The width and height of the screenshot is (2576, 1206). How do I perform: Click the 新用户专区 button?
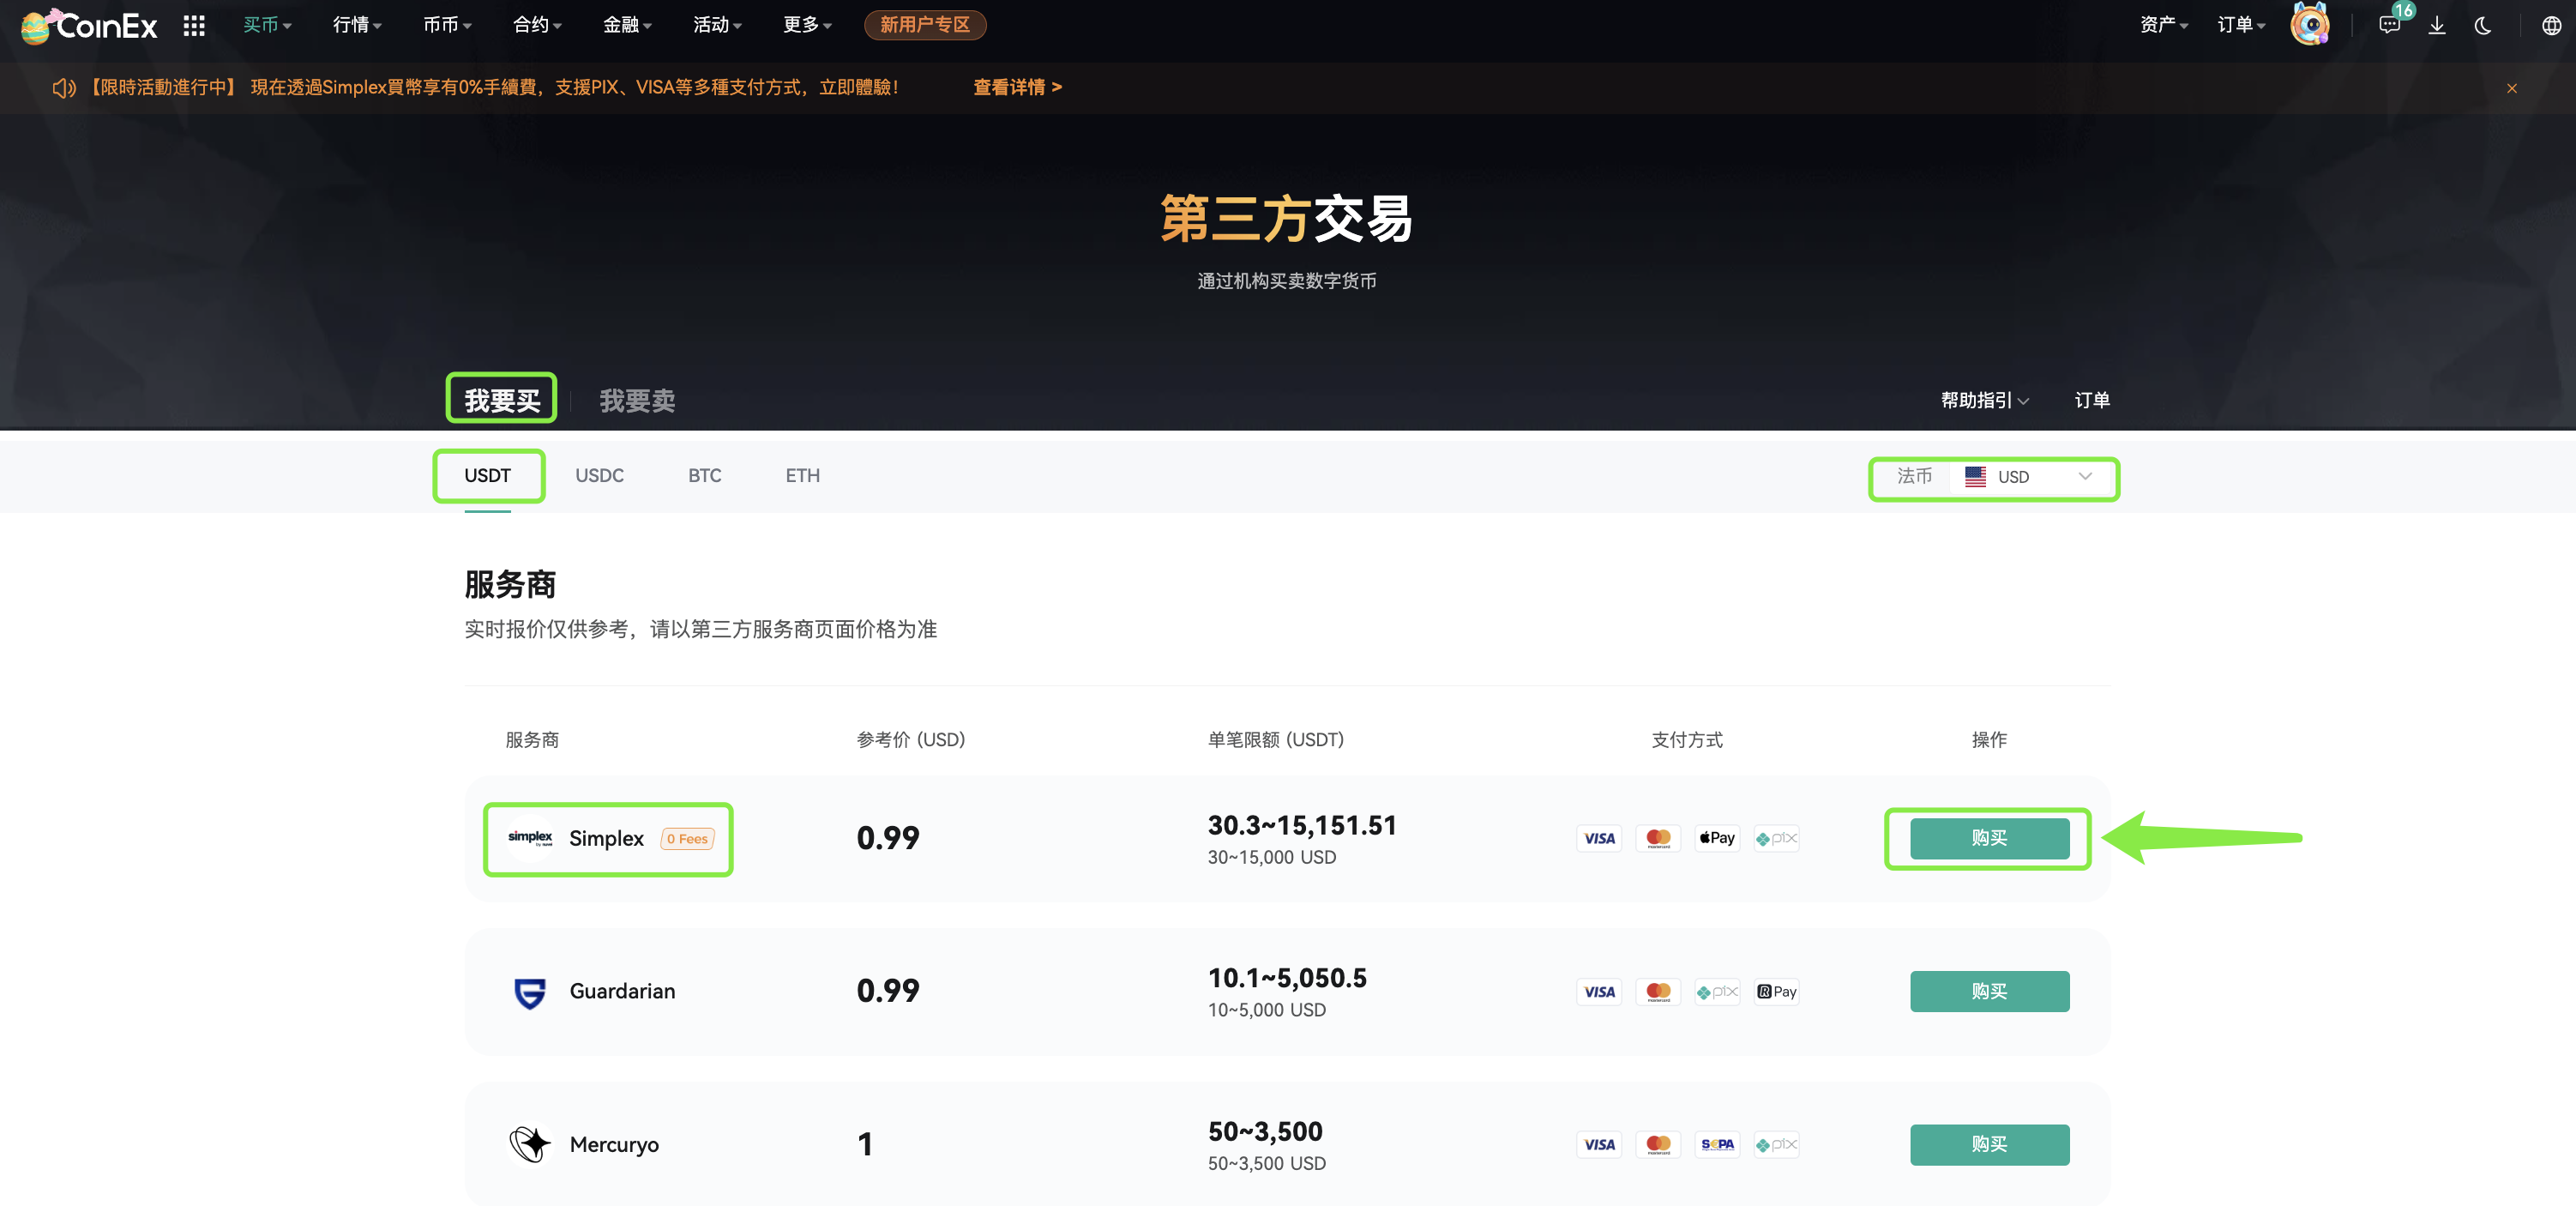tap(925, 25)
